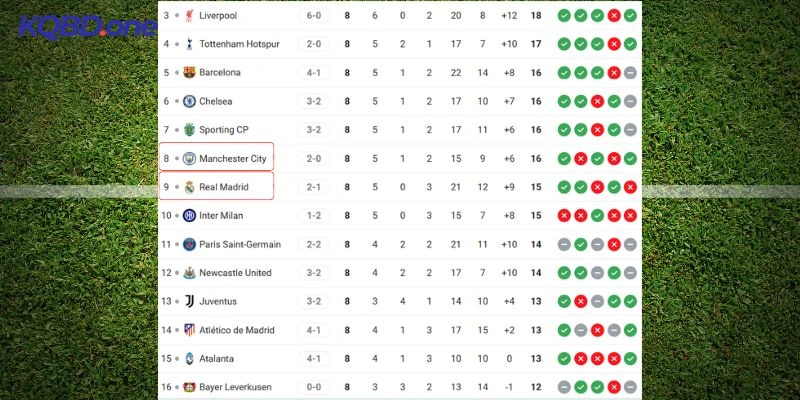Open the Real Madrid team link
Screen dimensions: 800x400
pos(224,187)
